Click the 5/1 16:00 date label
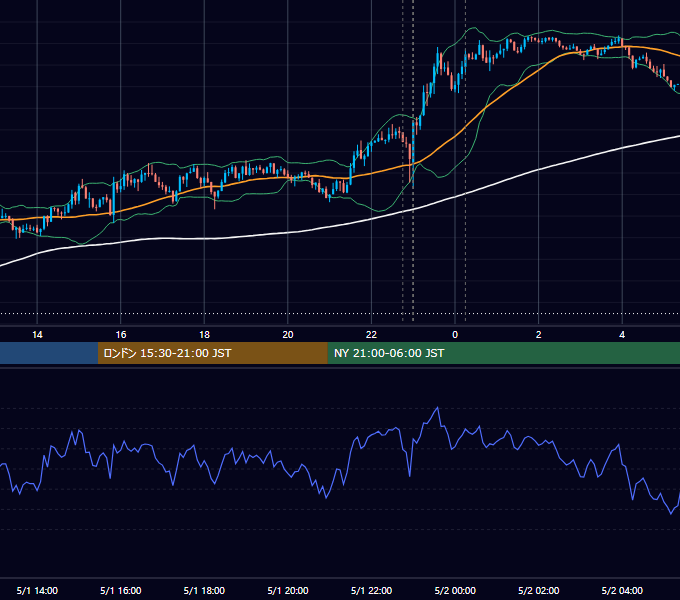The image size is (680, 600). 121,590
